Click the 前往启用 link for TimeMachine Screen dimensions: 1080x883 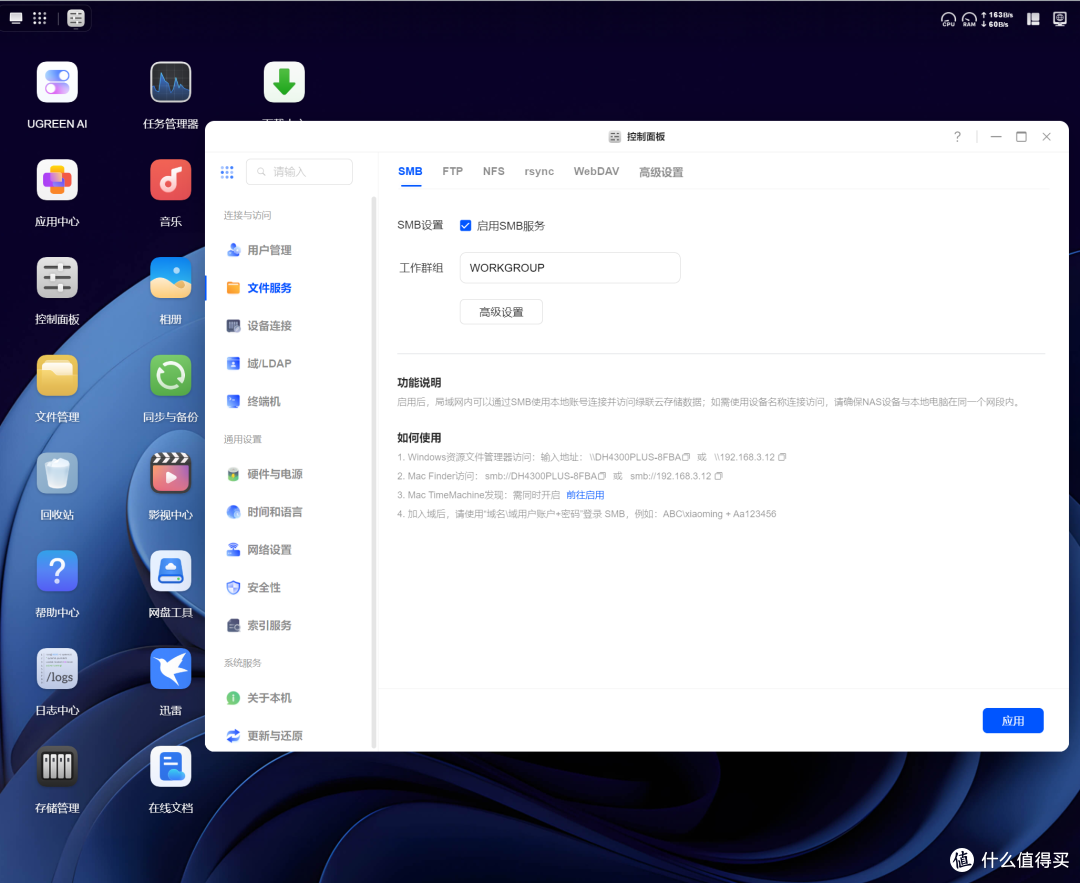point(585,495)
